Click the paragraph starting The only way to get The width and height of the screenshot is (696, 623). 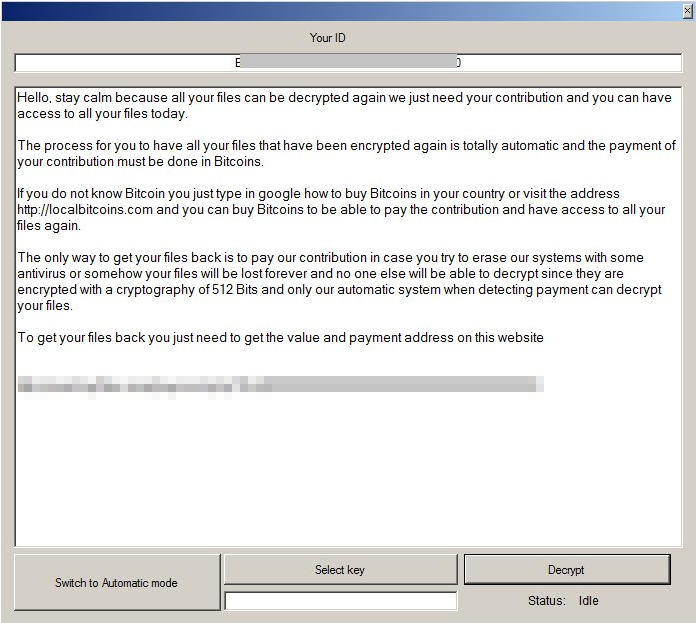pyautogui.click(x=340, y=281)
